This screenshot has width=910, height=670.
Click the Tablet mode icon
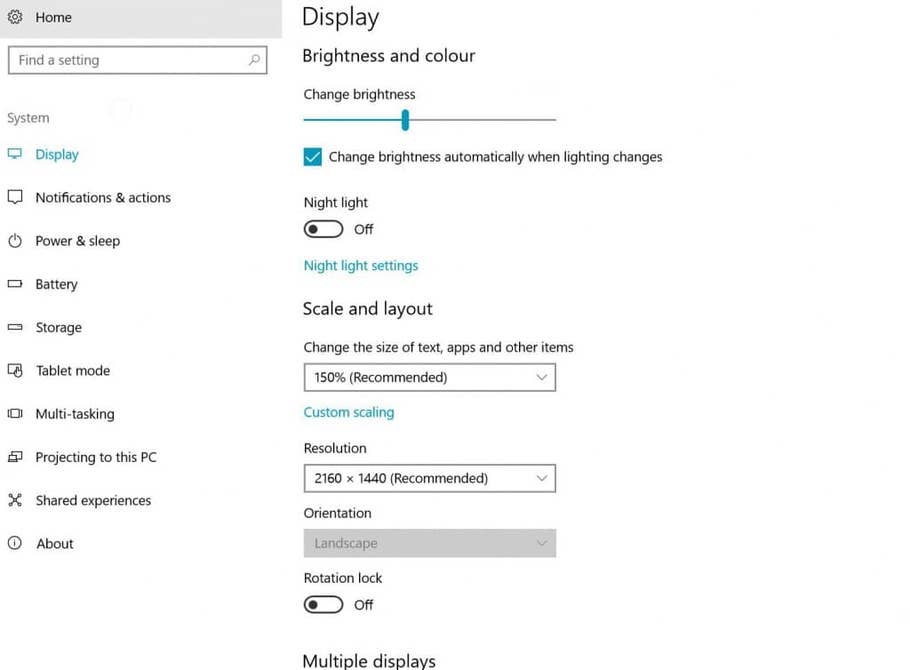[15, 370]
